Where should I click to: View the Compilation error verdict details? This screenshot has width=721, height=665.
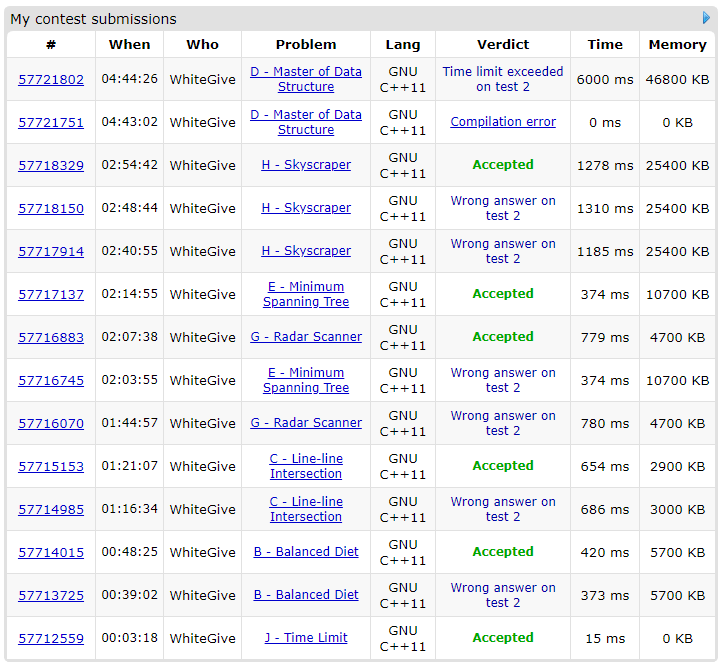pyautogui.click(x=503, y=122)
